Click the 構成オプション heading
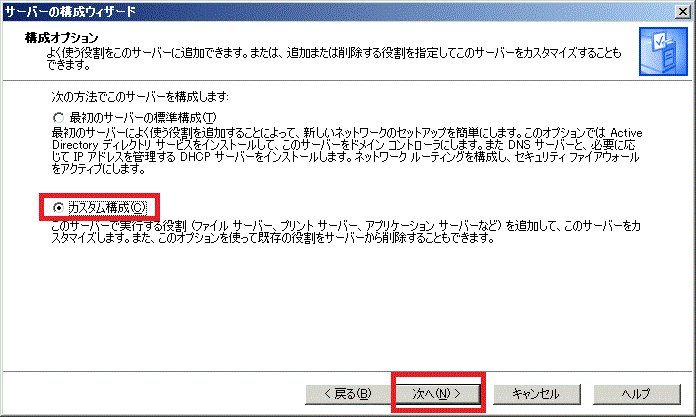 (62, 38)
